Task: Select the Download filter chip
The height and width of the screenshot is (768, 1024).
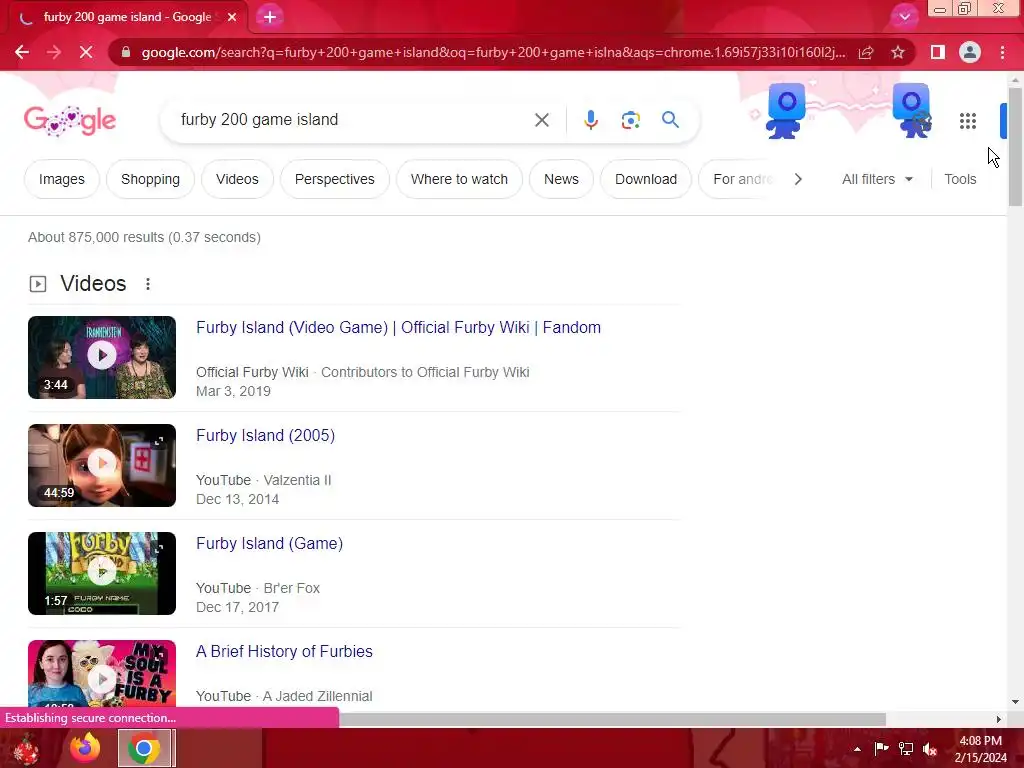Action: (646, 179)
